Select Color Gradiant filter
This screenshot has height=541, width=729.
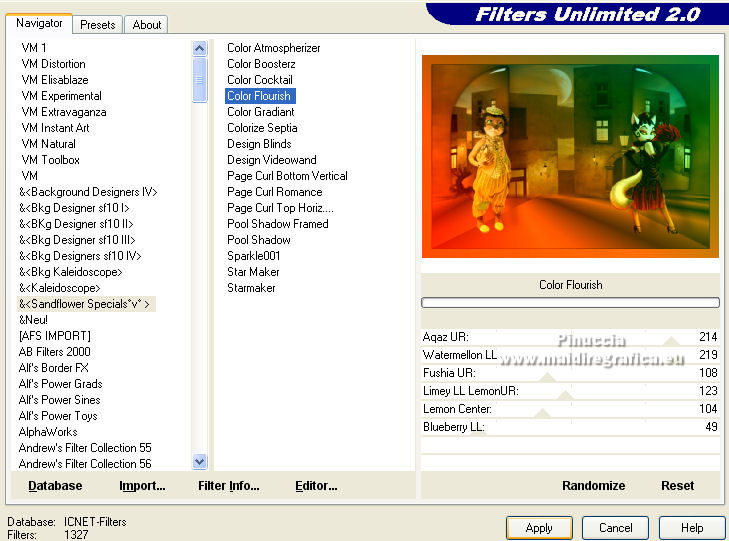(x=260, y=112)
